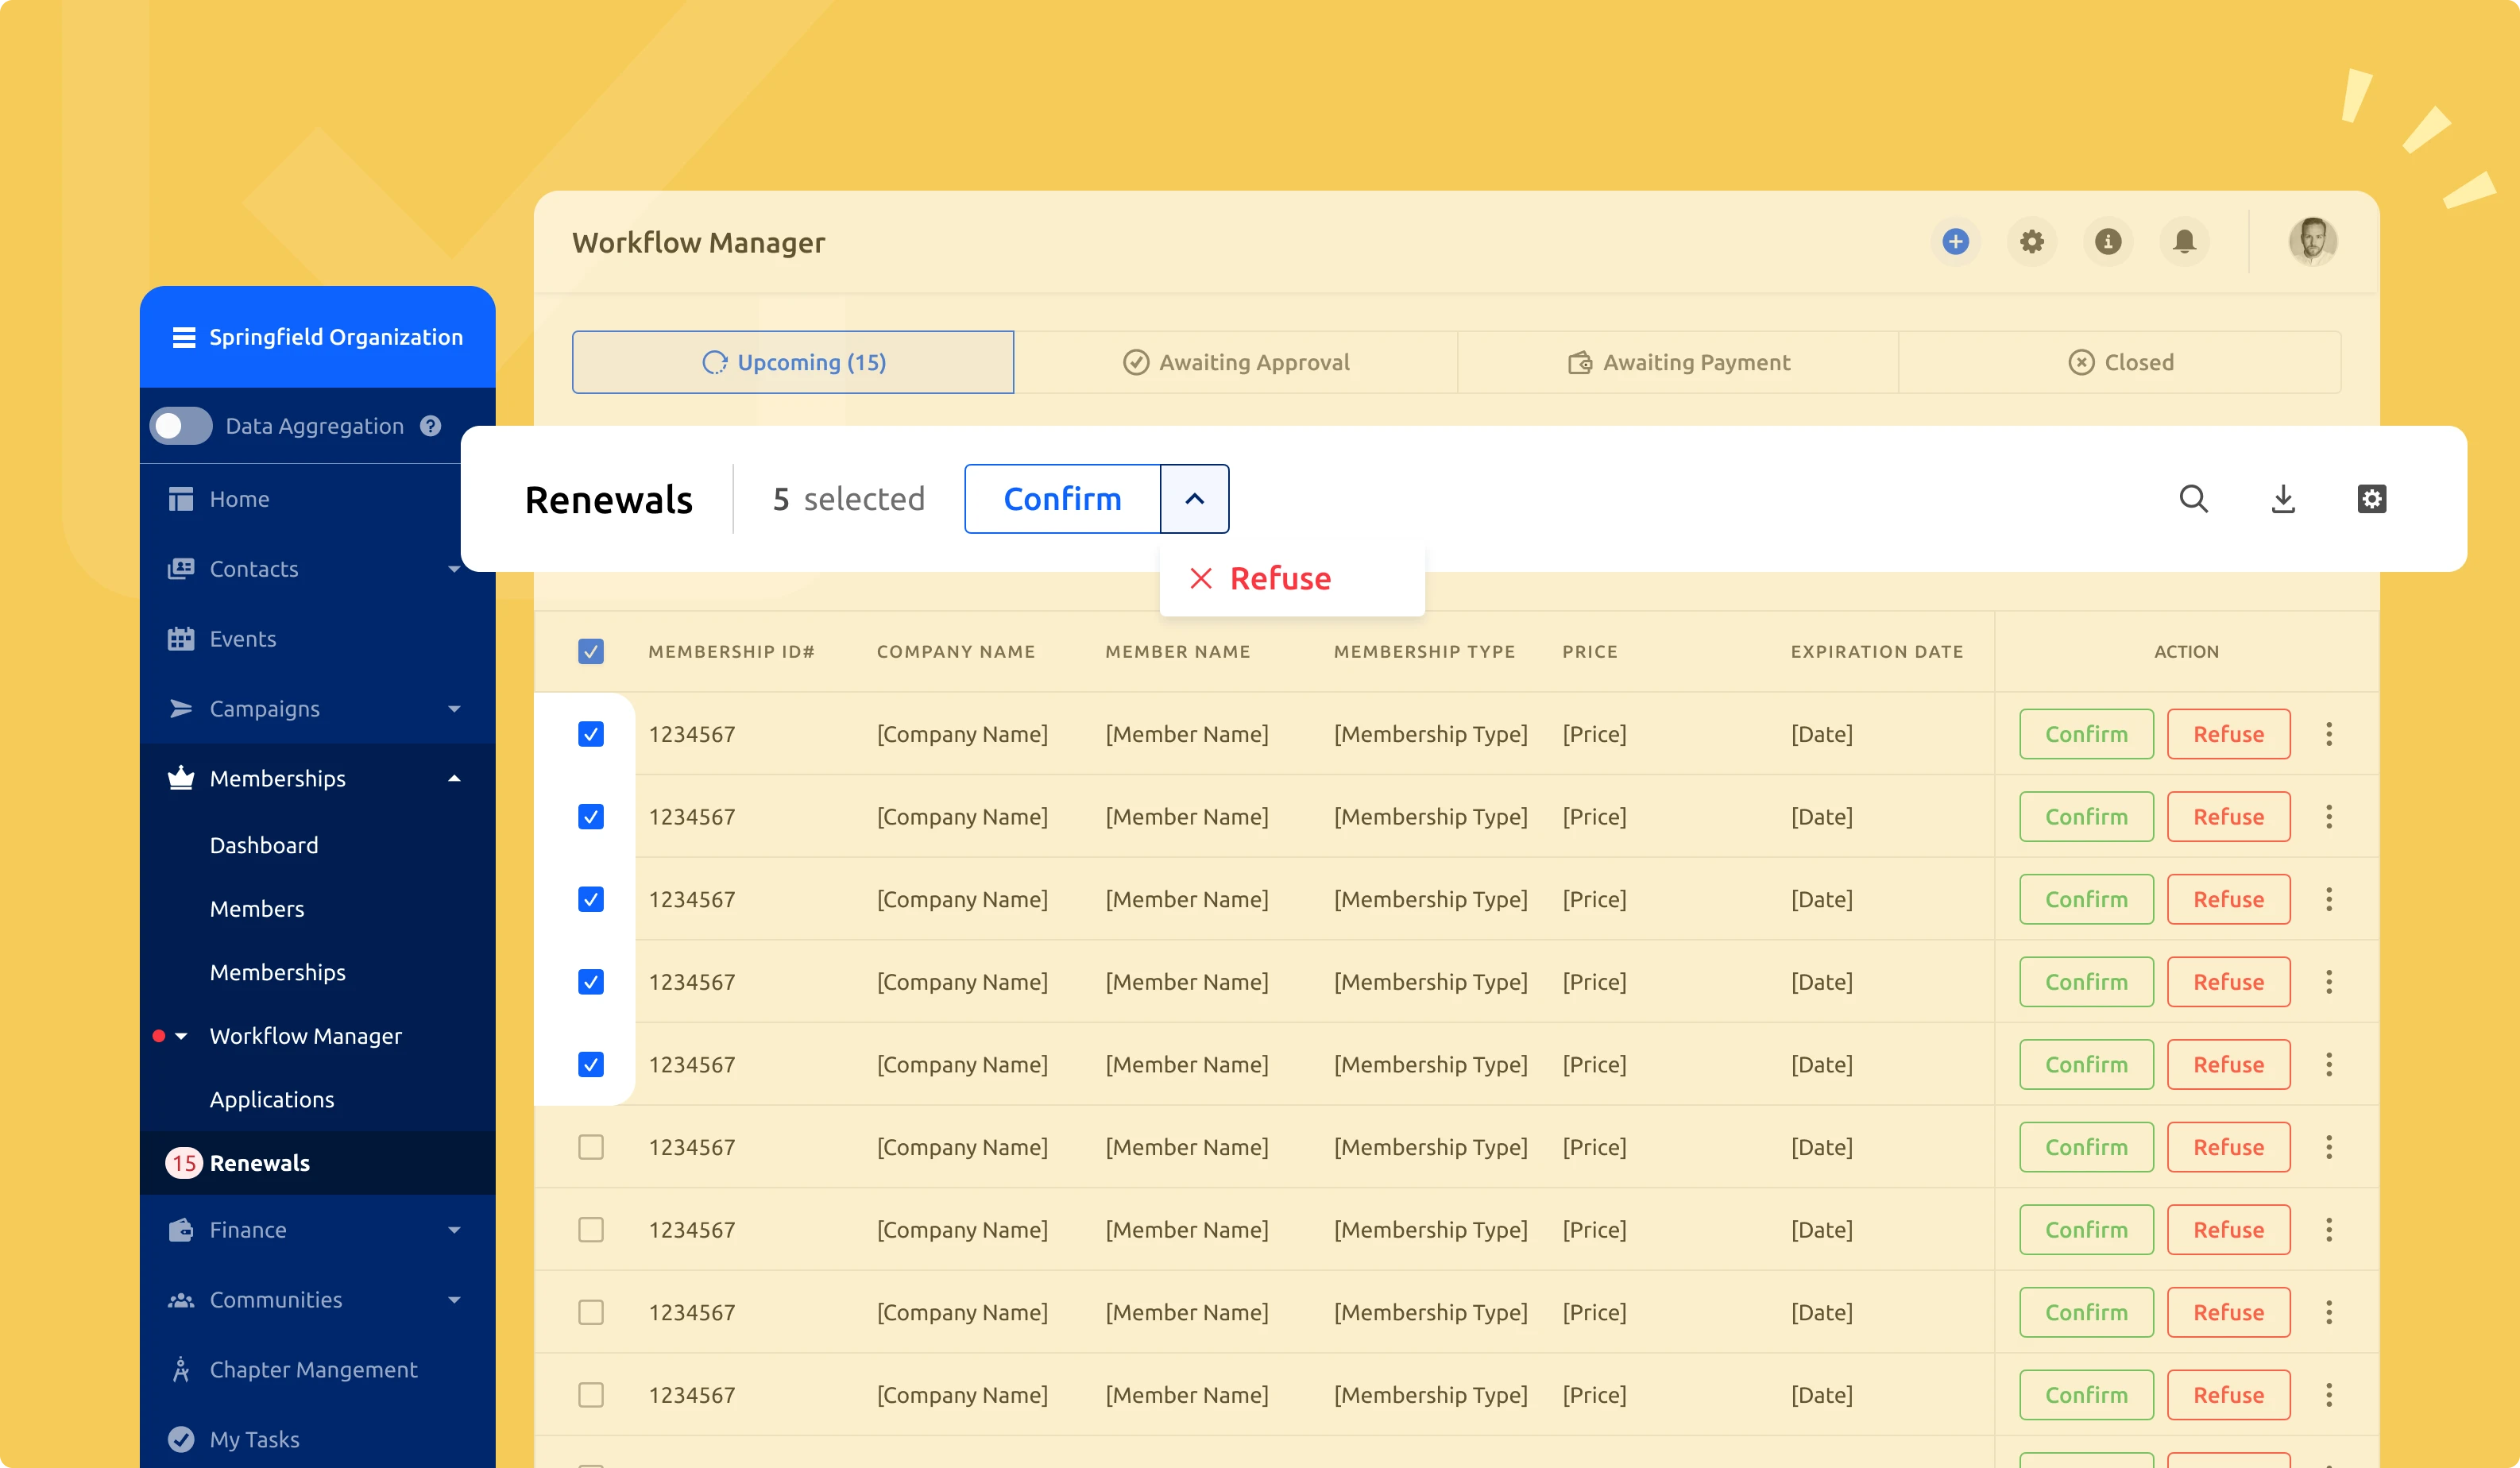Click the add new item plus icon
Viewport: 2520px width, 1468px height.
(1954, 243)
